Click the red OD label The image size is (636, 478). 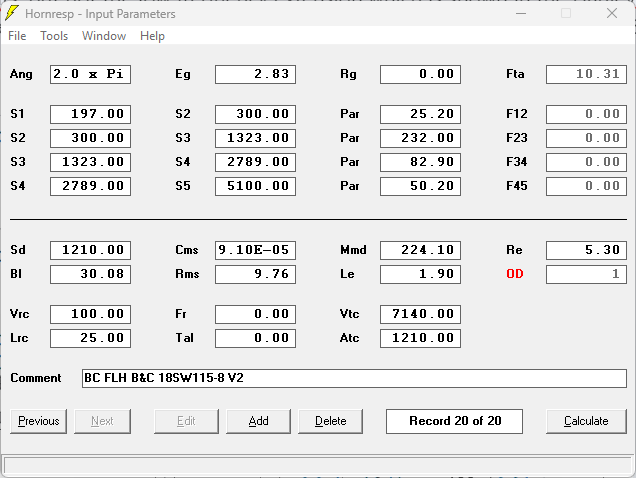515,274
